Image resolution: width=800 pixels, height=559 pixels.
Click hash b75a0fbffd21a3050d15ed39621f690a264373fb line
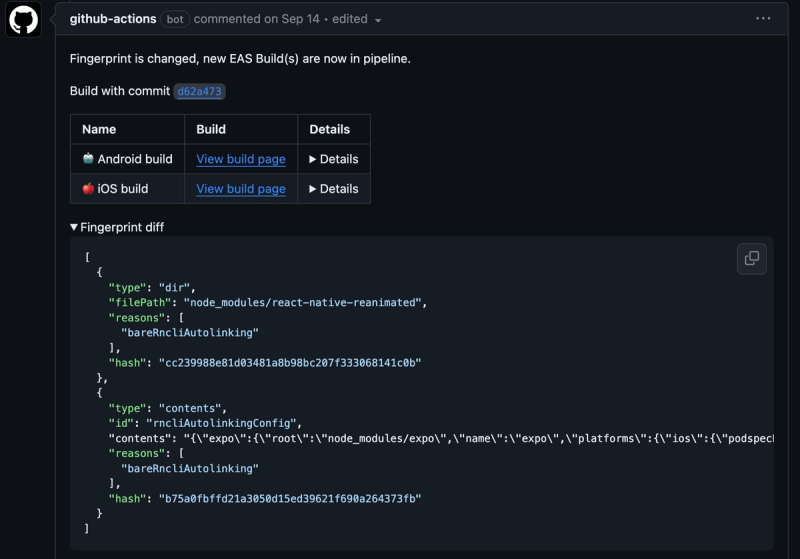point(265,498)
